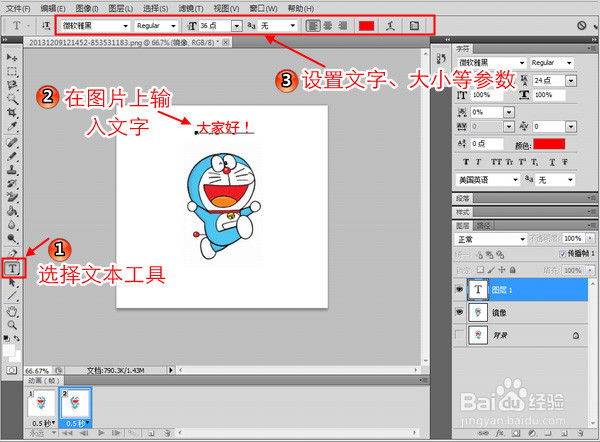The width and height of the screenshot is (600, 442).
Task: Select the Move tool
Action: click(12, 57)
